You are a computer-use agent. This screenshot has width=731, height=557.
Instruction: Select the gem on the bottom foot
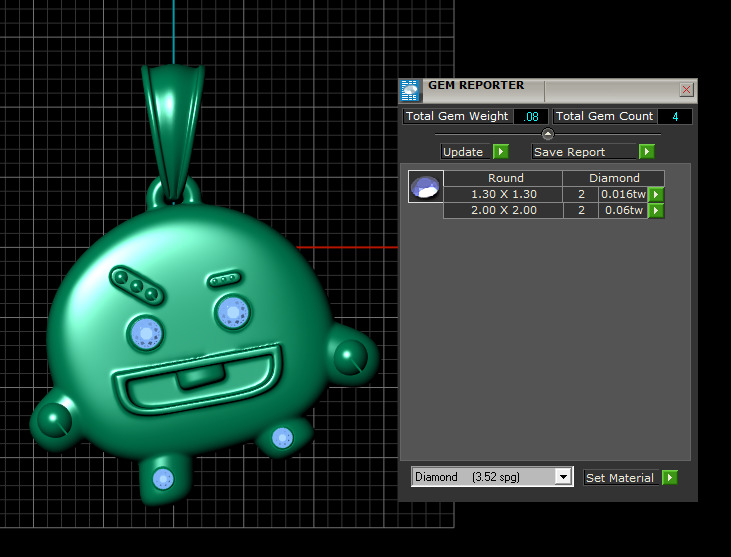163,479
